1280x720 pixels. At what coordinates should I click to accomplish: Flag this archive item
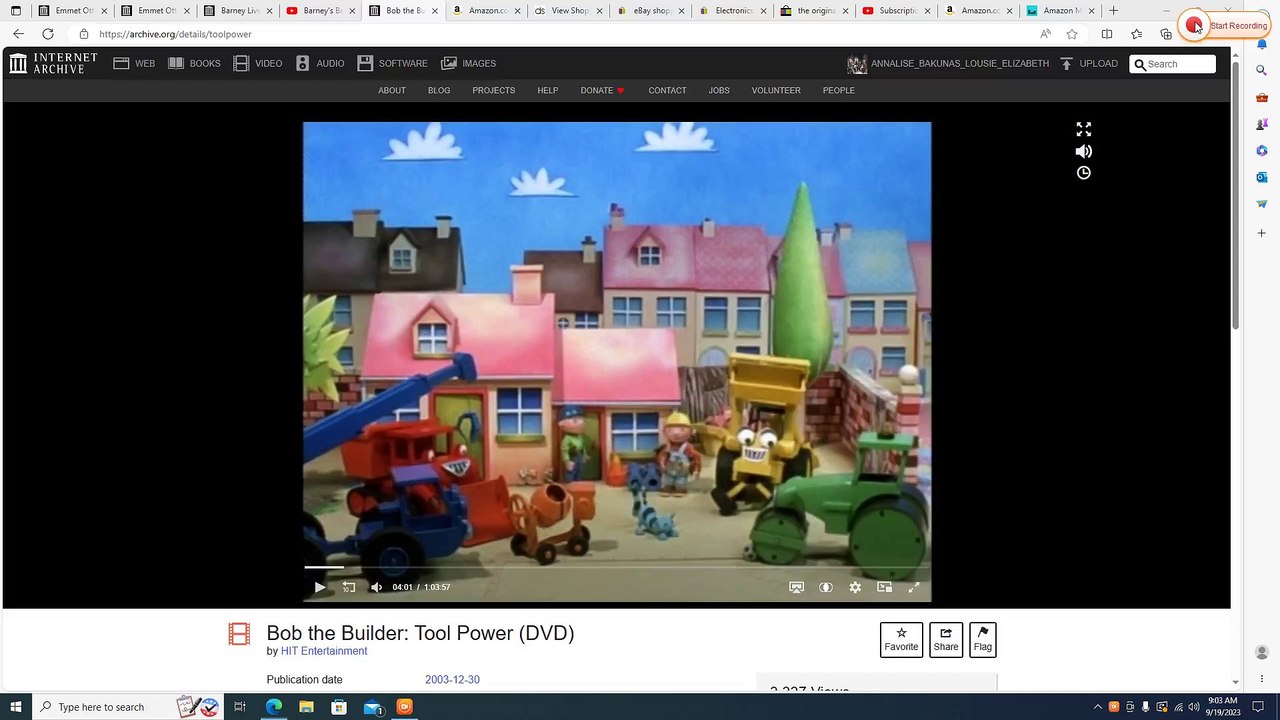coord(983,640)
